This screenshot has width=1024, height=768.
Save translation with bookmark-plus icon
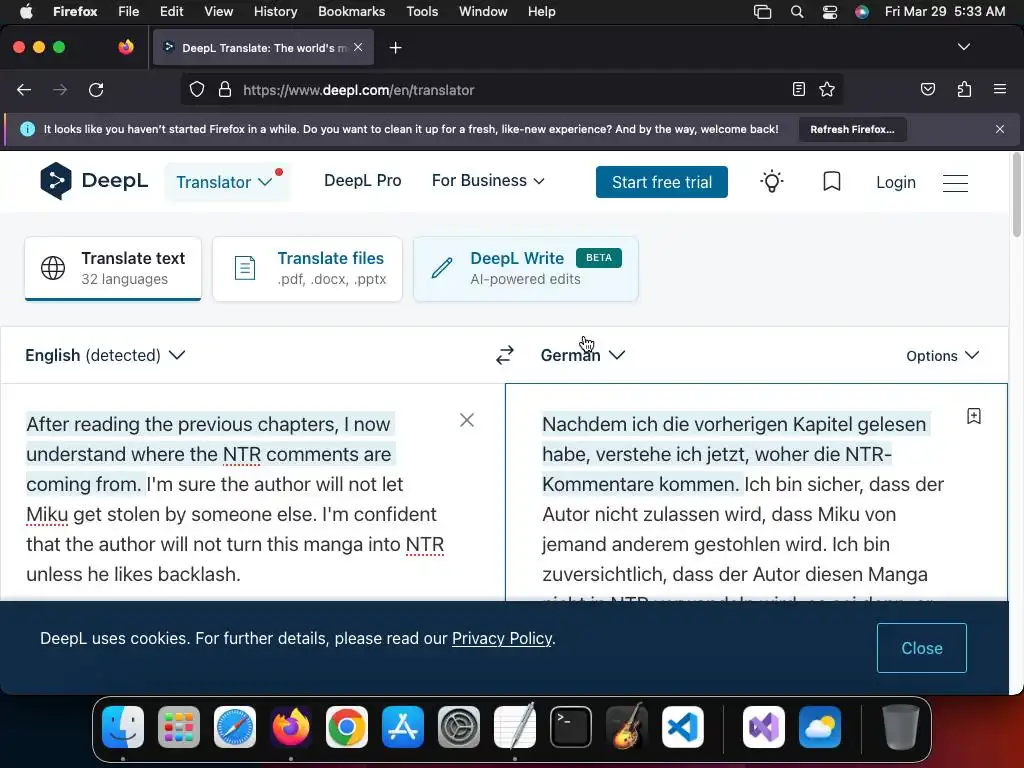[974, 416]
